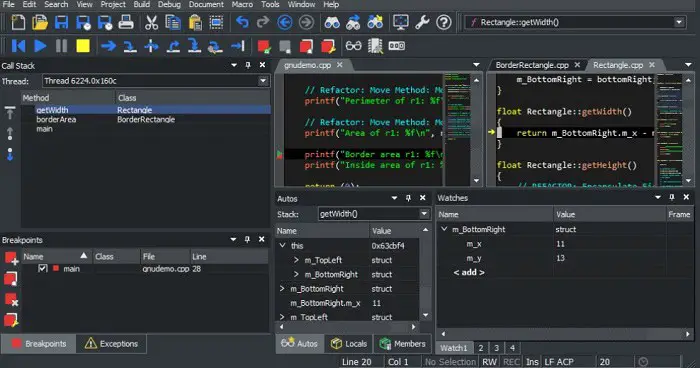Viewport: 700px width, 368px height.
Task: Click the Line 20 status bar field
Action: pyautogui.click(x=357, y=361)
